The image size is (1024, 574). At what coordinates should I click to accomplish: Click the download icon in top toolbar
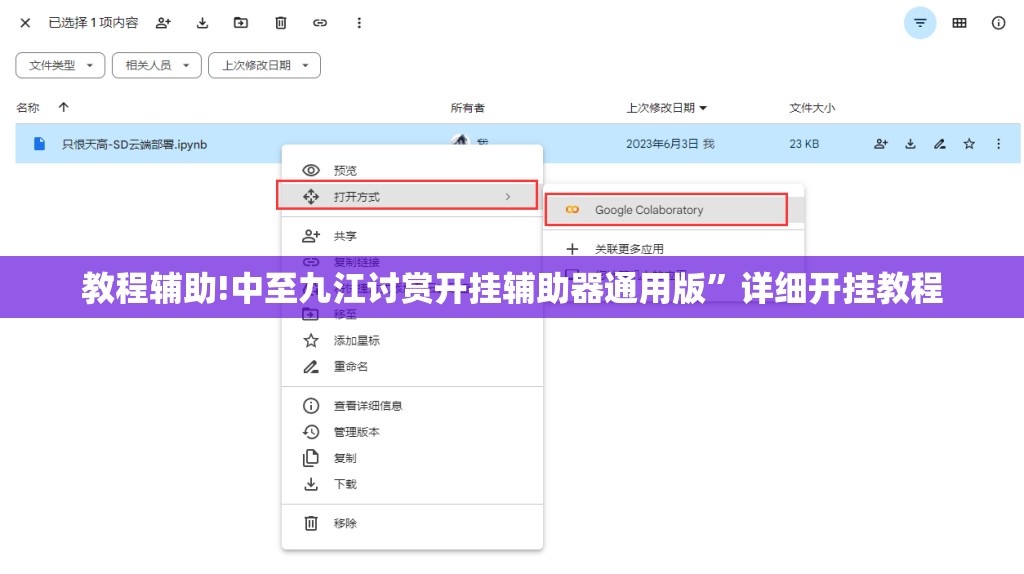[x=202, y=23]
